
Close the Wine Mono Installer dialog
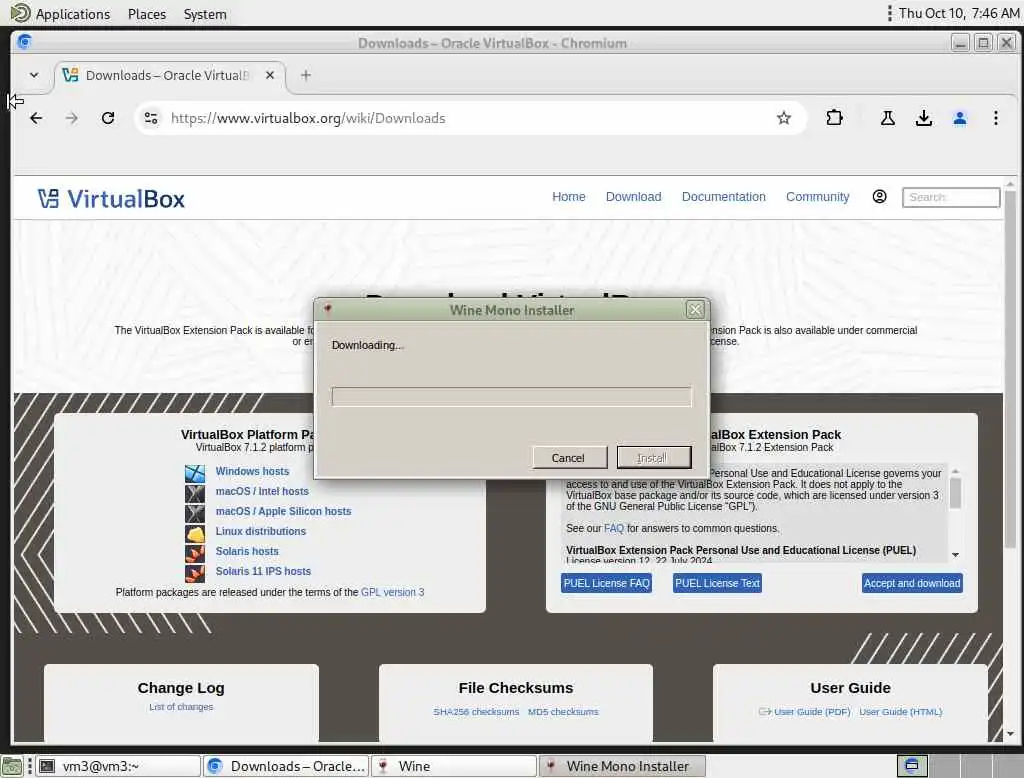click(x=695, y=310)
